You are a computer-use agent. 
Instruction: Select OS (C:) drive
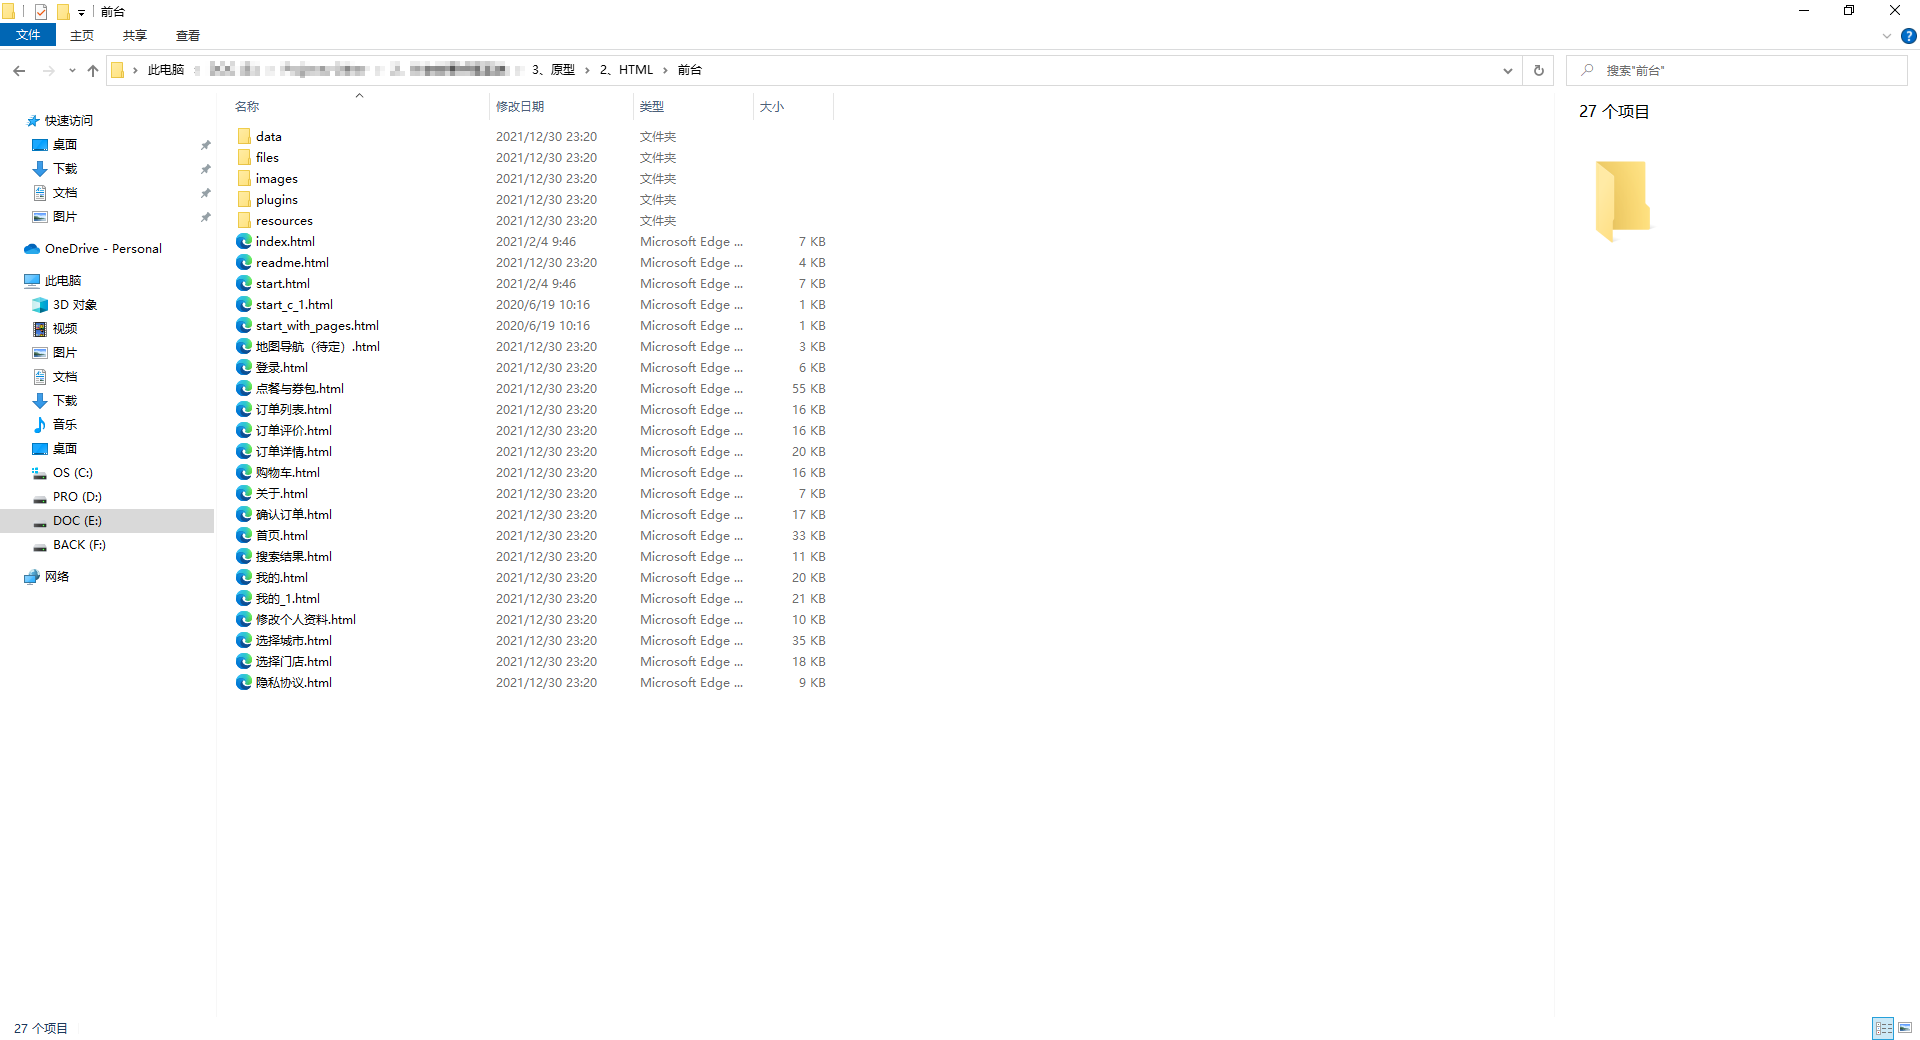(73, 473)
